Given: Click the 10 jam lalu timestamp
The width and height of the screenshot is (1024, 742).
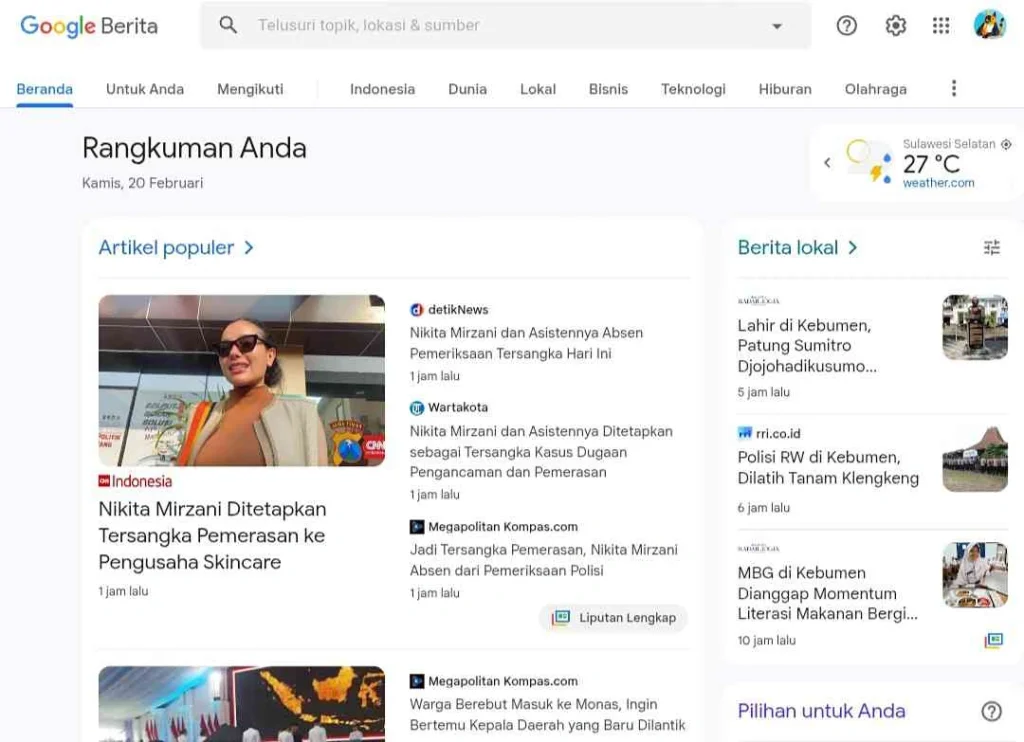Looking at the screenshot, I should click(x=767, y=641).
